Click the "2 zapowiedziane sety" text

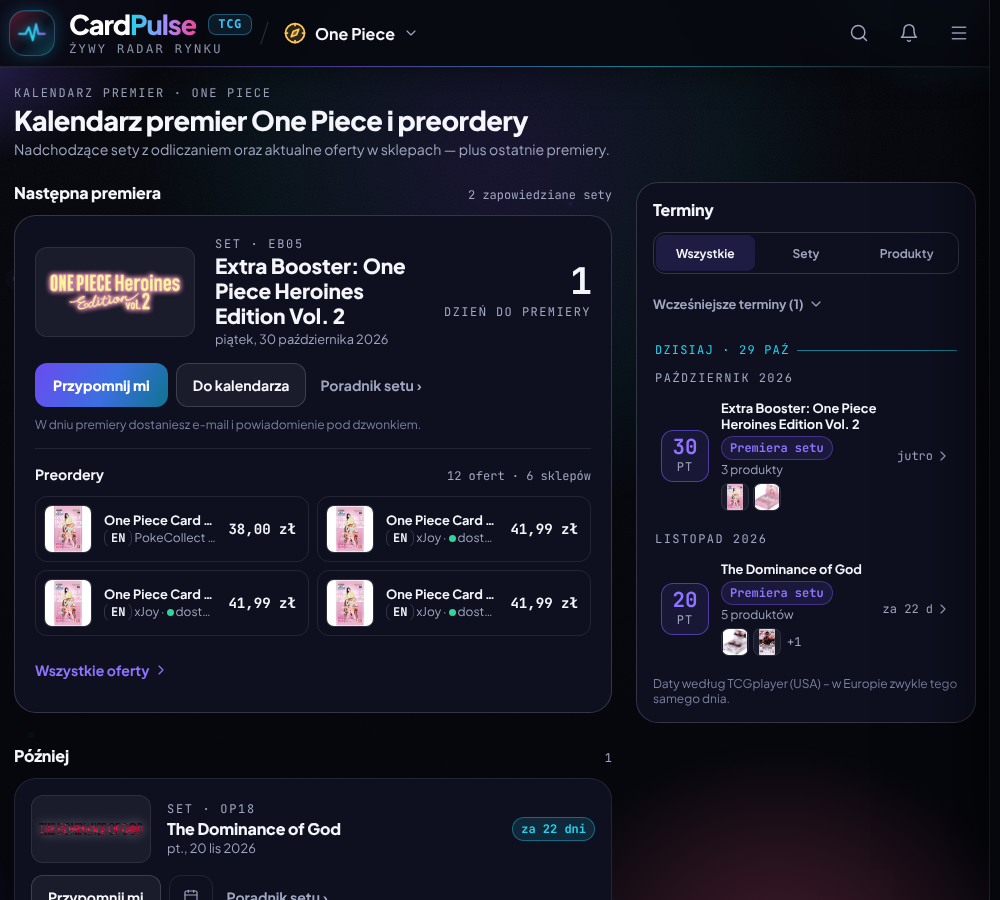(x=540, y=195)
